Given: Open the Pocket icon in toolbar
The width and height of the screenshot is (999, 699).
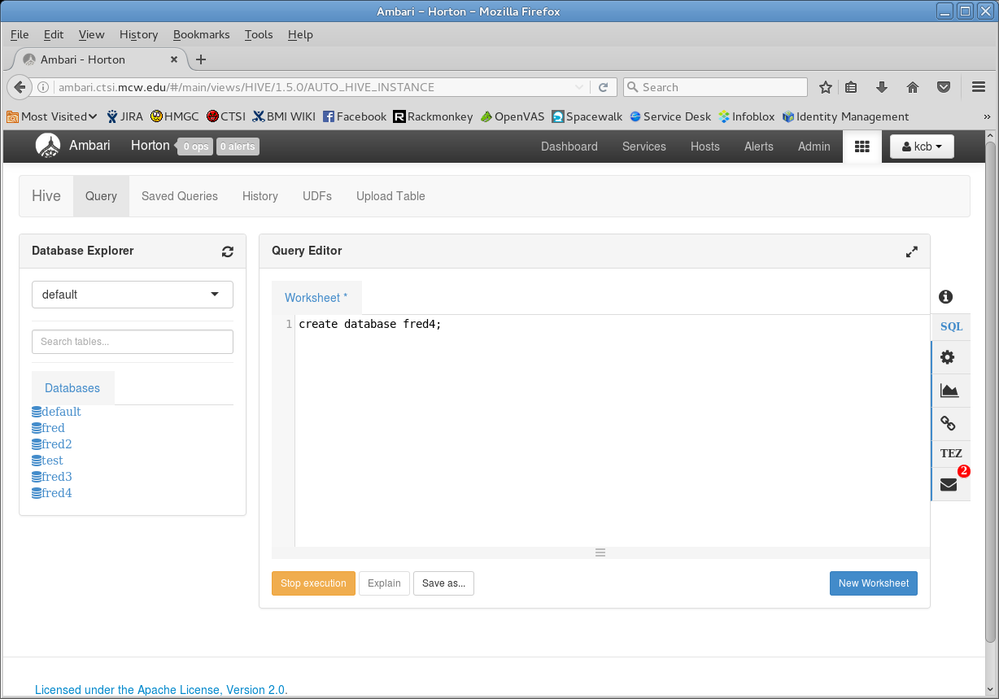Looking at the screenshot, I should tap(944, 87).
